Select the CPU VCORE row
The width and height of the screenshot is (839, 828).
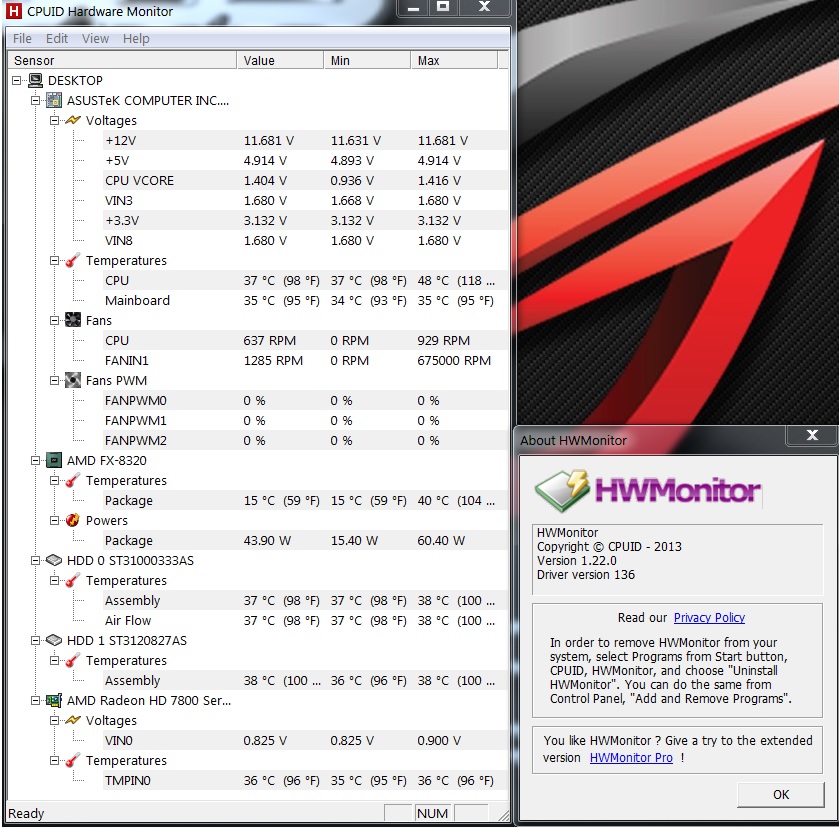[305, 180]
